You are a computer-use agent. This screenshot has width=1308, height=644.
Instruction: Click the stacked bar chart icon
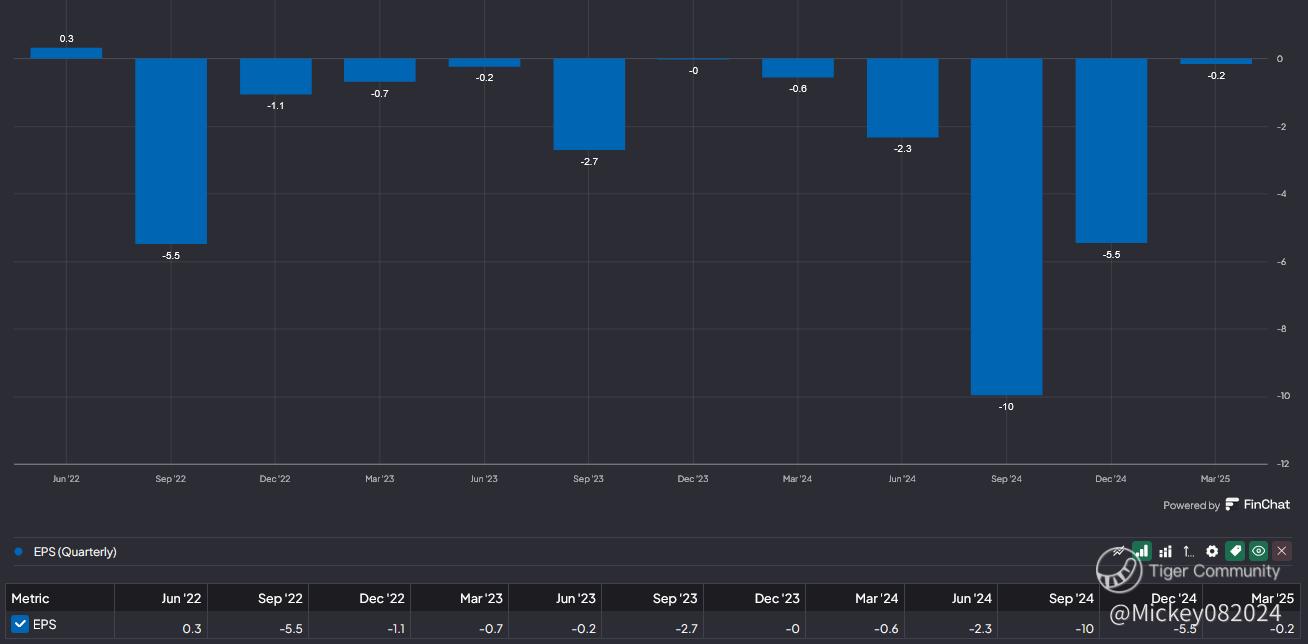(x=1165, y=551)
